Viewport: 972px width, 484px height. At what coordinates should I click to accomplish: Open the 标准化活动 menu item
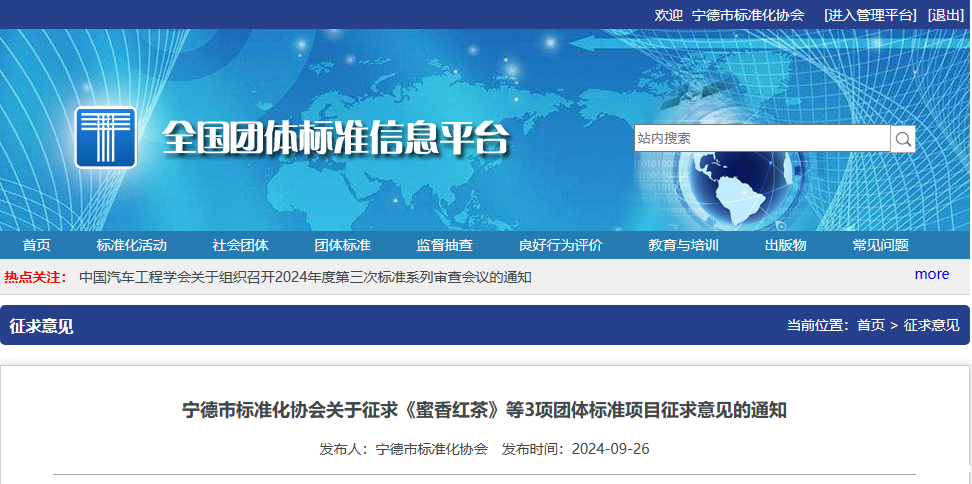tap(132, 246)
